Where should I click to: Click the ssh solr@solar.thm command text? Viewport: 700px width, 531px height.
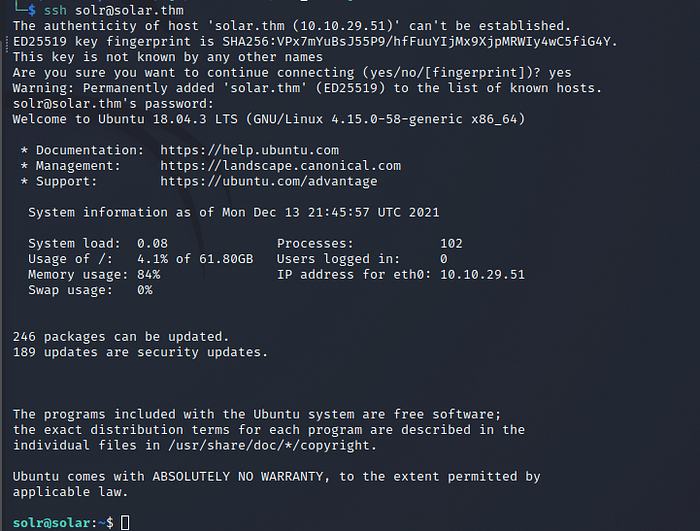[114, 10]
